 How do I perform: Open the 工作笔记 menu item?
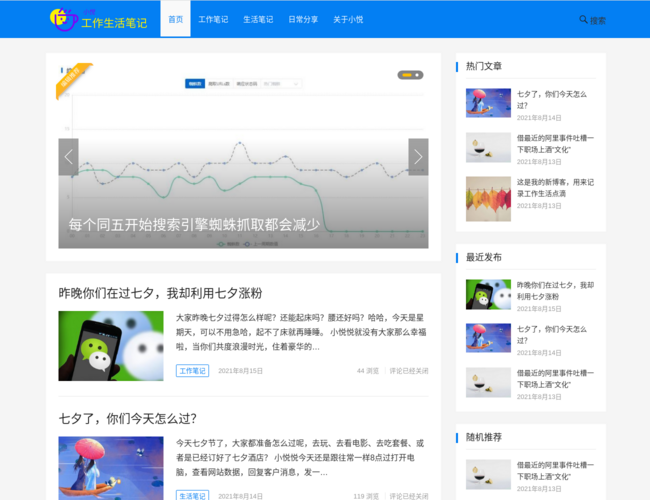coord(213,19)
